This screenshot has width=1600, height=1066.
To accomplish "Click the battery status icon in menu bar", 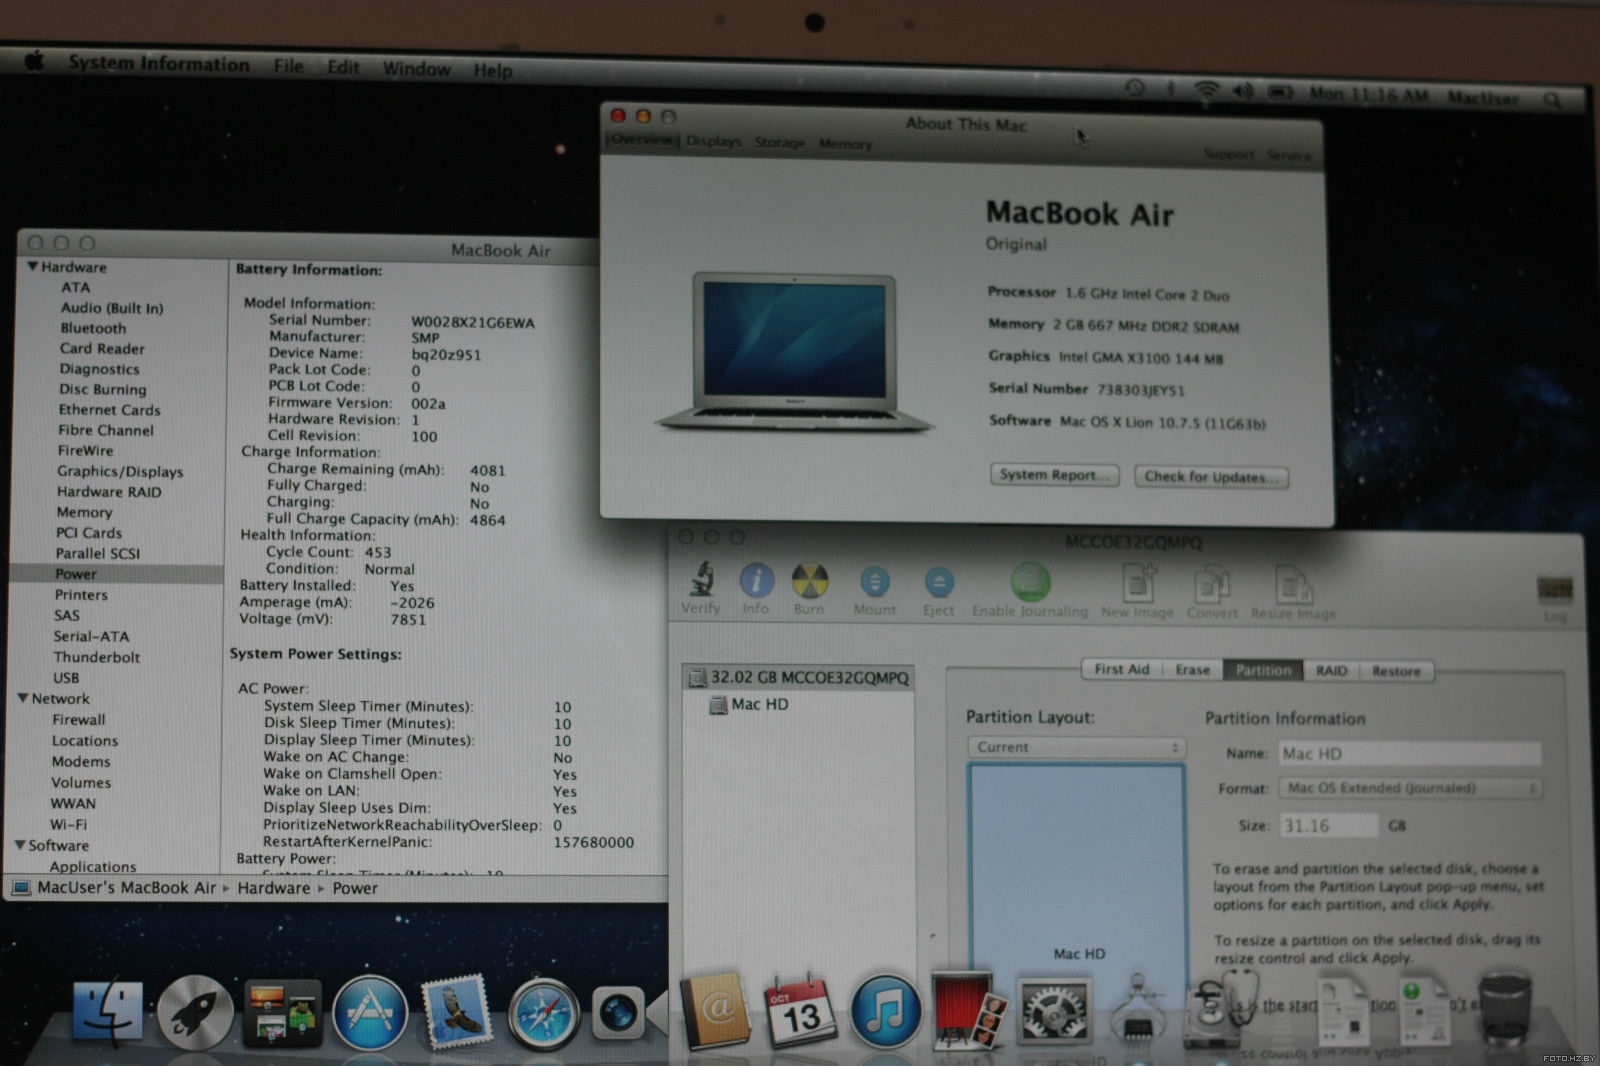I will 1281,92.
